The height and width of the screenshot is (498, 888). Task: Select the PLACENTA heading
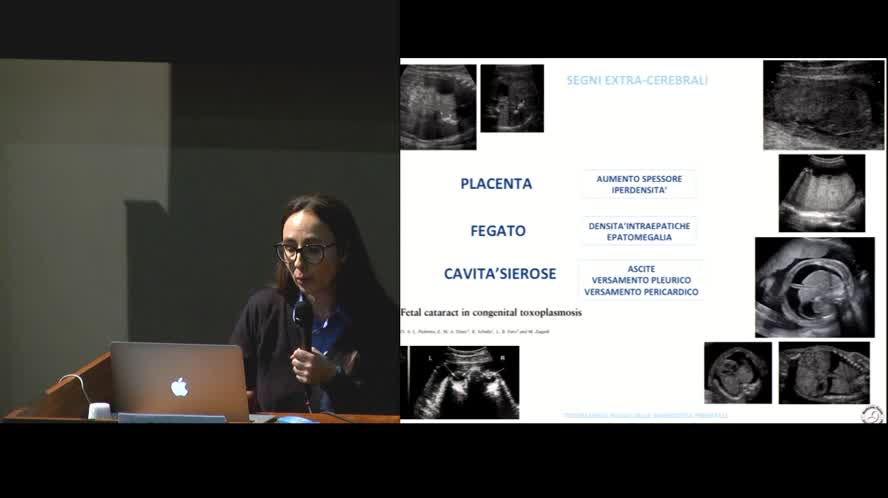pyautogui.click(x=496, y=184)
